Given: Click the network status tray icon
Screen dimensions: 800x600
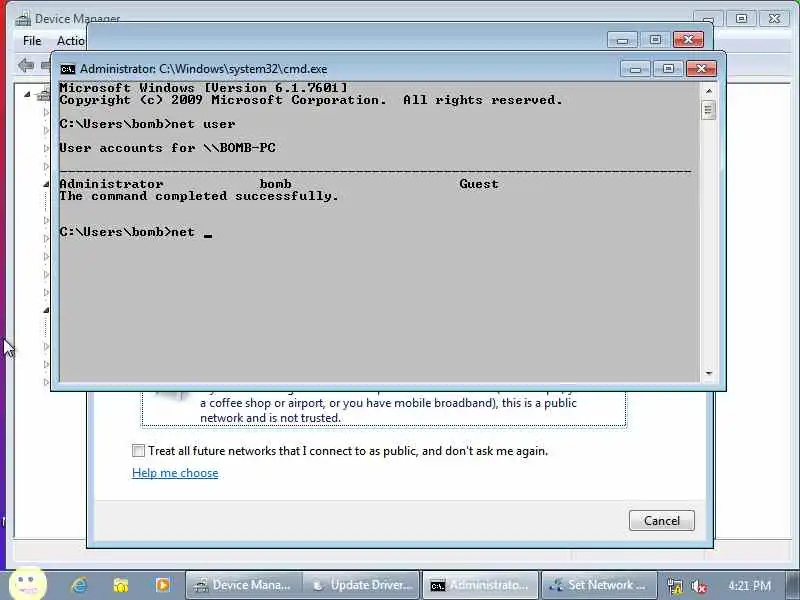Looking at the screenshot, I should click(674, 586).
